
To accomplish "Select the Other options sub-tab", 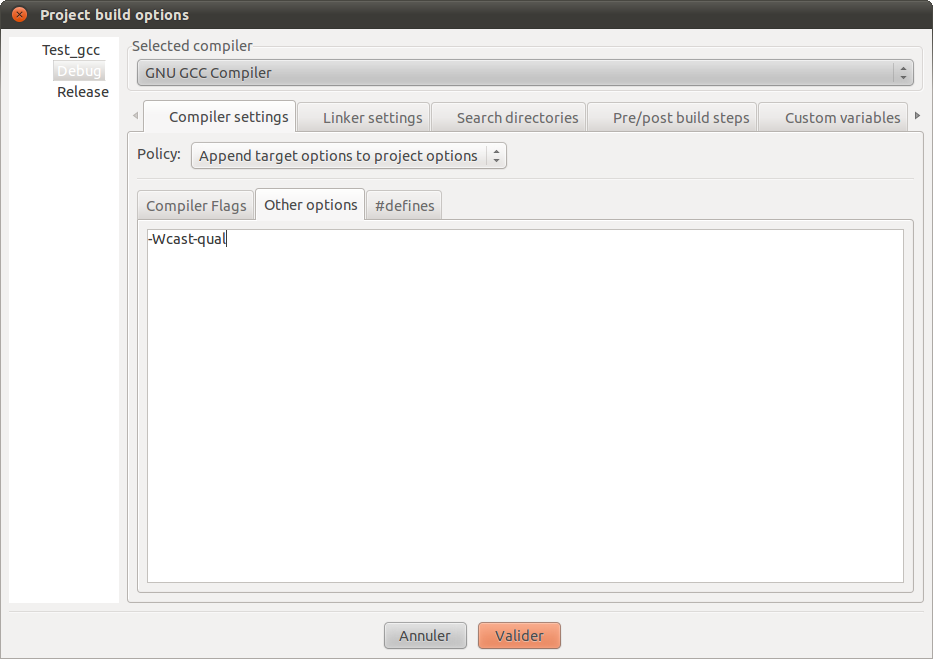I will pyautogui.click(x=310, y=205).
